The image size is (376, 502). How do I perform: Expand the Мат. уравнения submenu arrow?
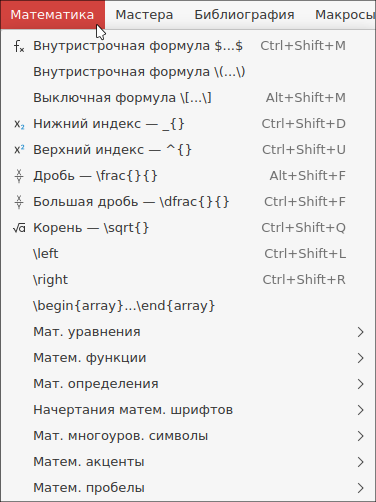(360, 332)
